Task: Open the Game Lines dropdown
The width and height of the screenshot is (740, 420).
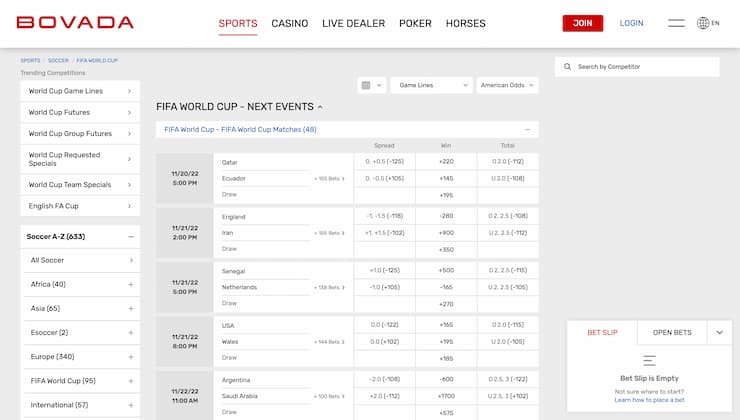Action: pyautogui.click(x=431, y=85)
